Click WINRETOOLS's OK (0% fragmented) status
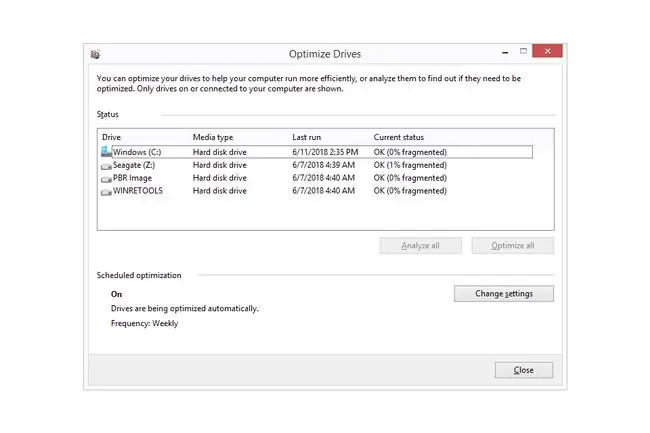Viewport: 650px width, 433px height. 410,191
